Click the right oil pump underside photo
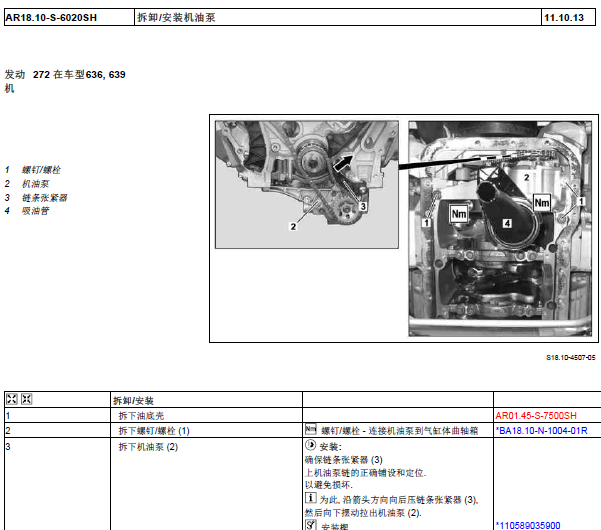Screen dimensions: 601x530 [500, 229]
